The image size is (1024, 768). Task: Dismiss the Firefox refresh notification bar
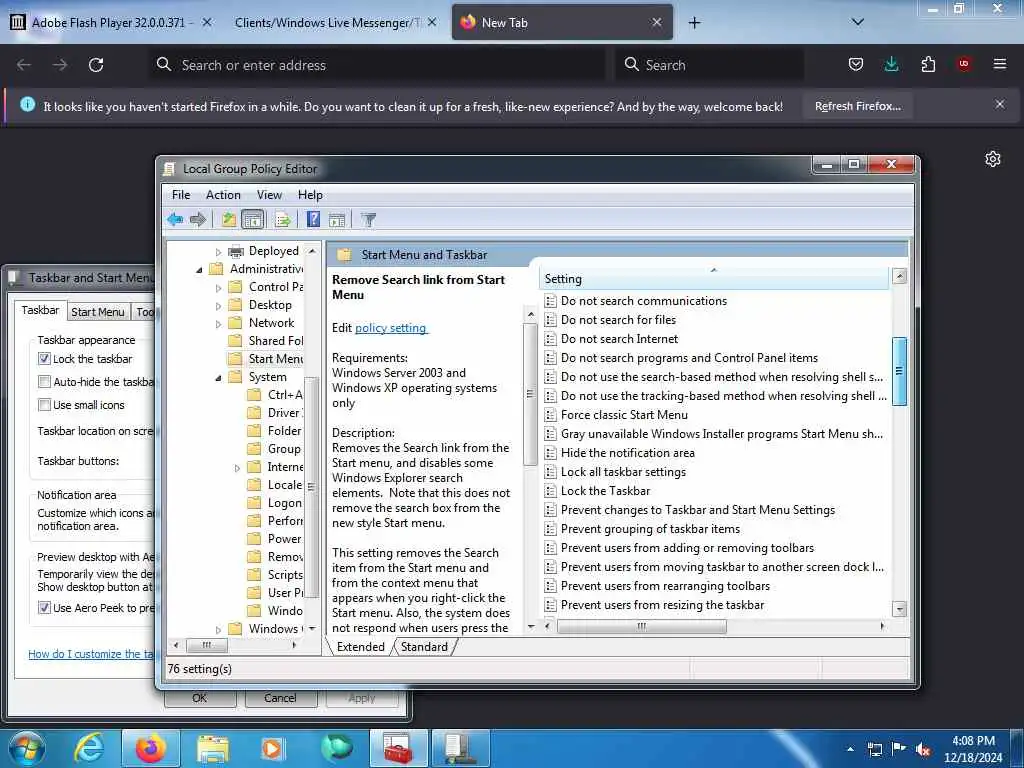click(1000, 104)
